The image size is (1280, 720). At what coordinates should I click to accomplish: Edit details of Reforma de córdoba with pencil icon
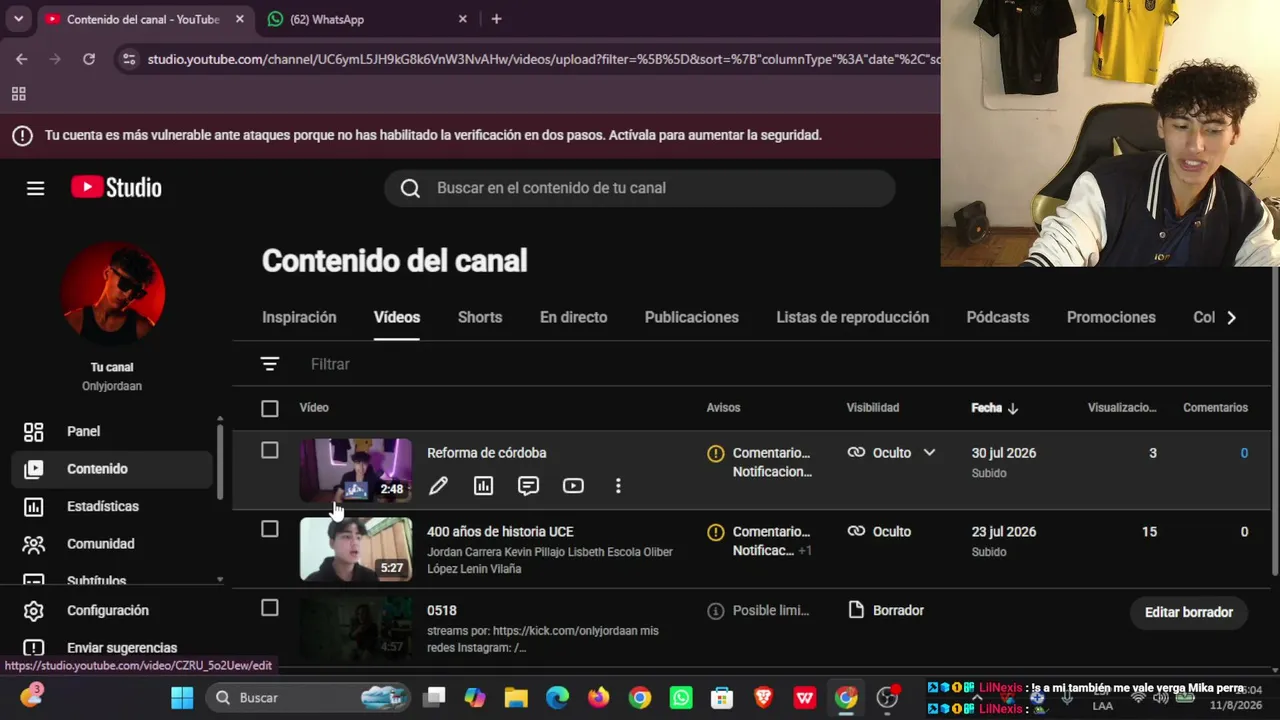(x=438, y=486)
